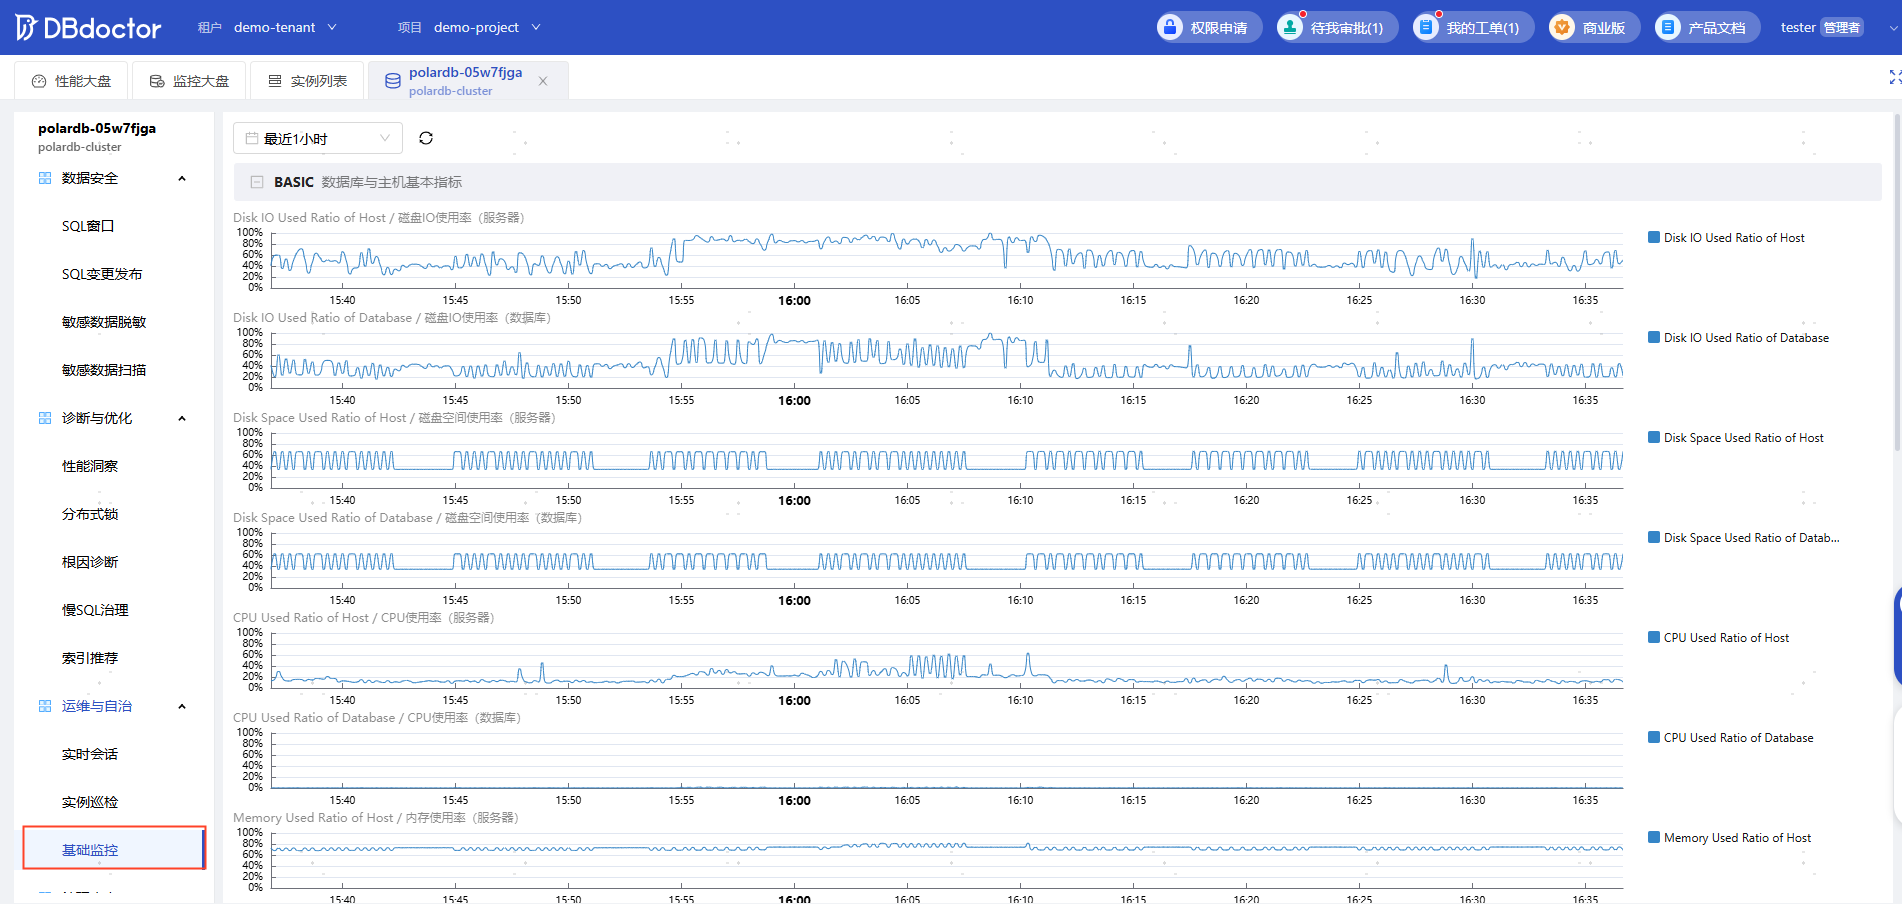The height and width of the screenshot is (904, 1902).
Task: Open the 最近1小时 time range dropdown
Action: (318, 138)
